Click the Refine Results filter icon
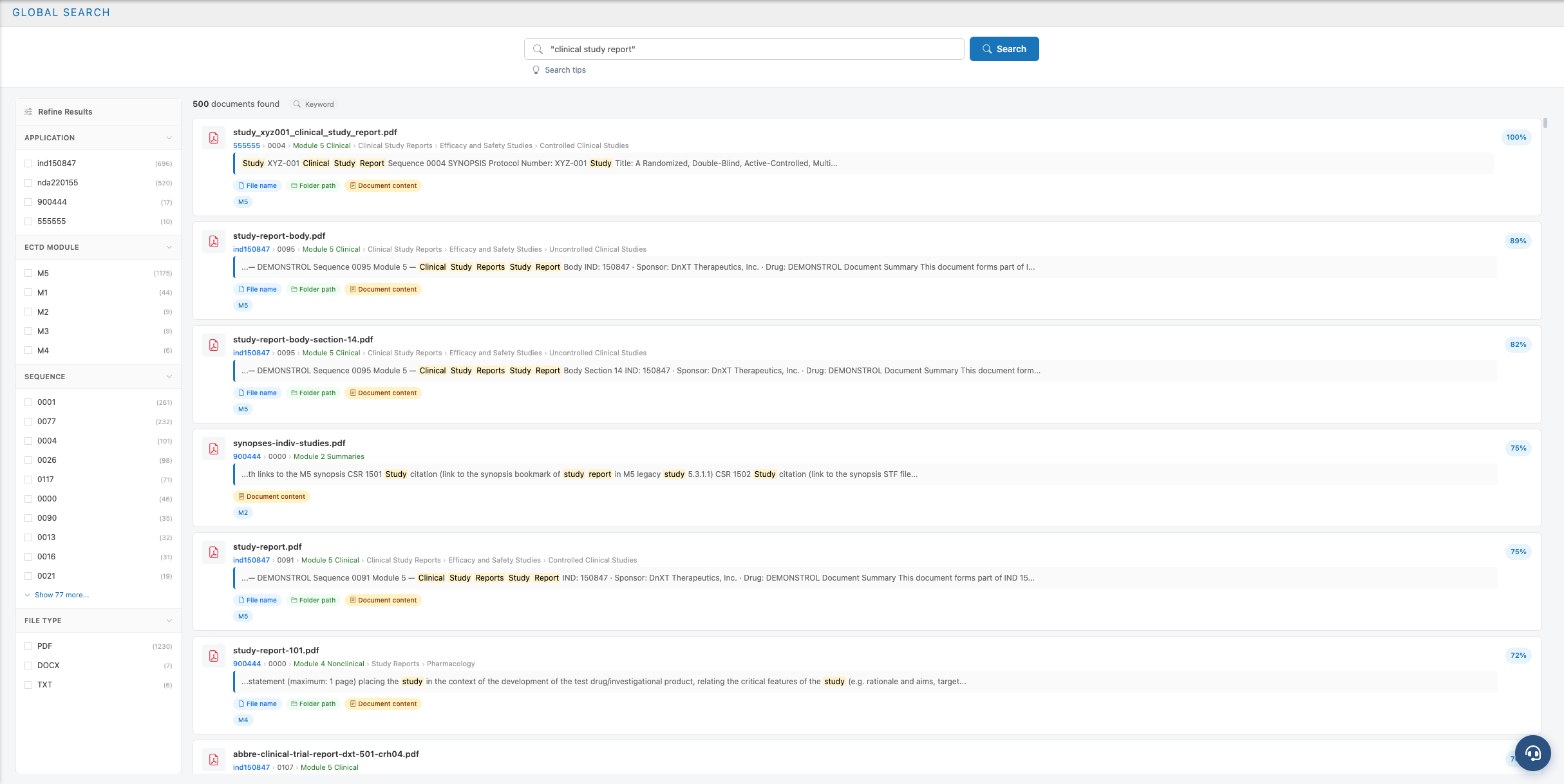This screenshot has width=1564, height=784. point(29,112)
